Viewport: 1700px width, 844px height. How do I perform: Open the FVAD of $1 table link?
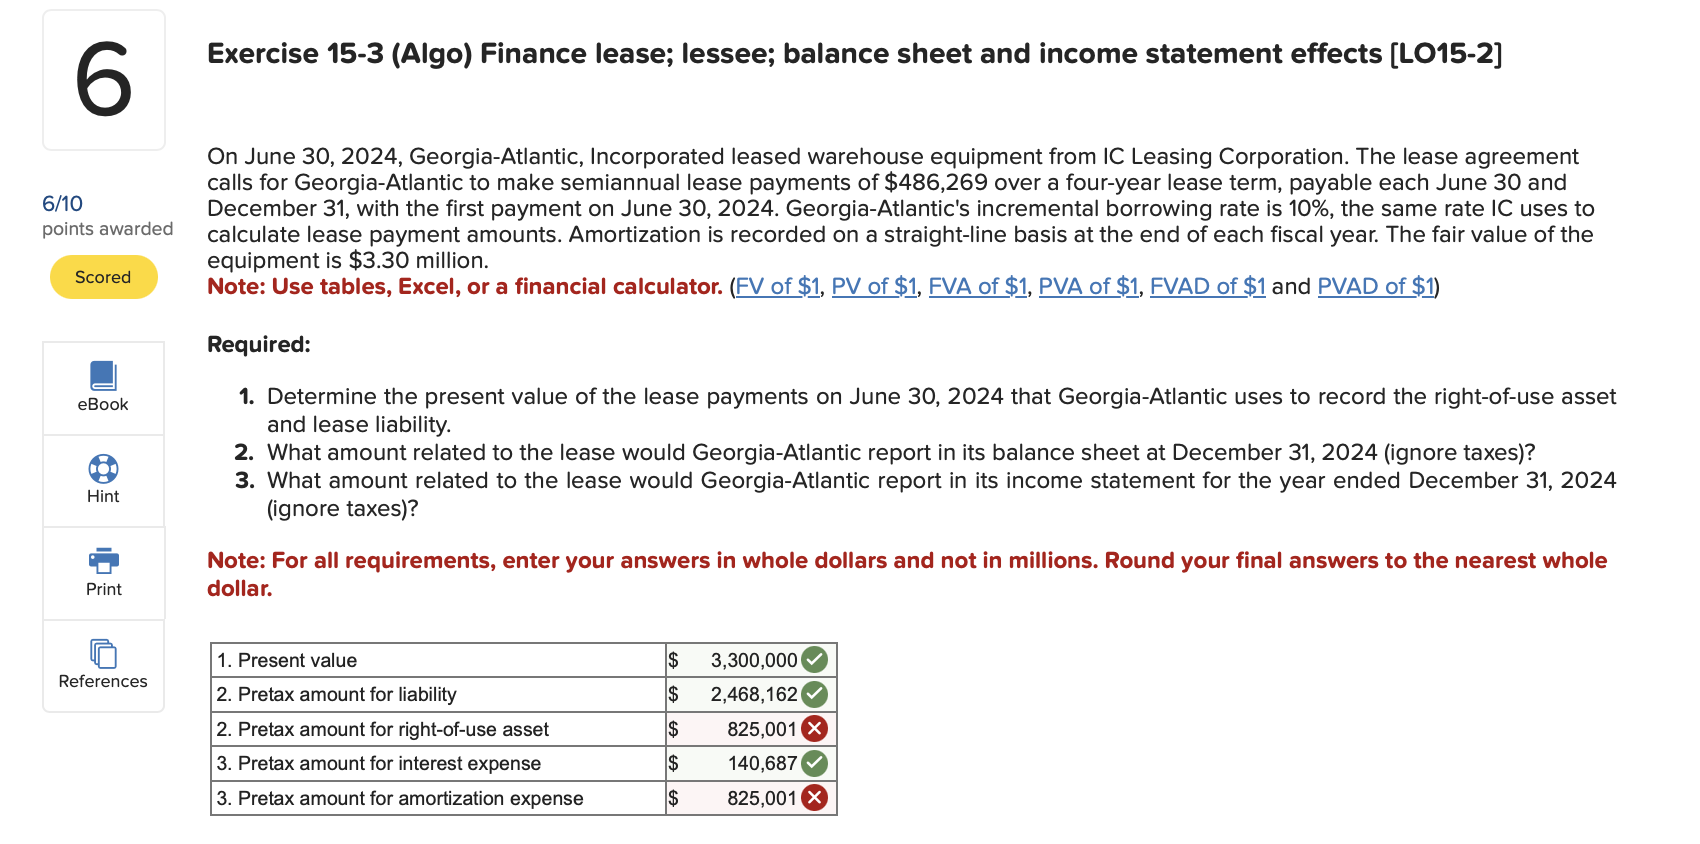[x=1207, y=287]
